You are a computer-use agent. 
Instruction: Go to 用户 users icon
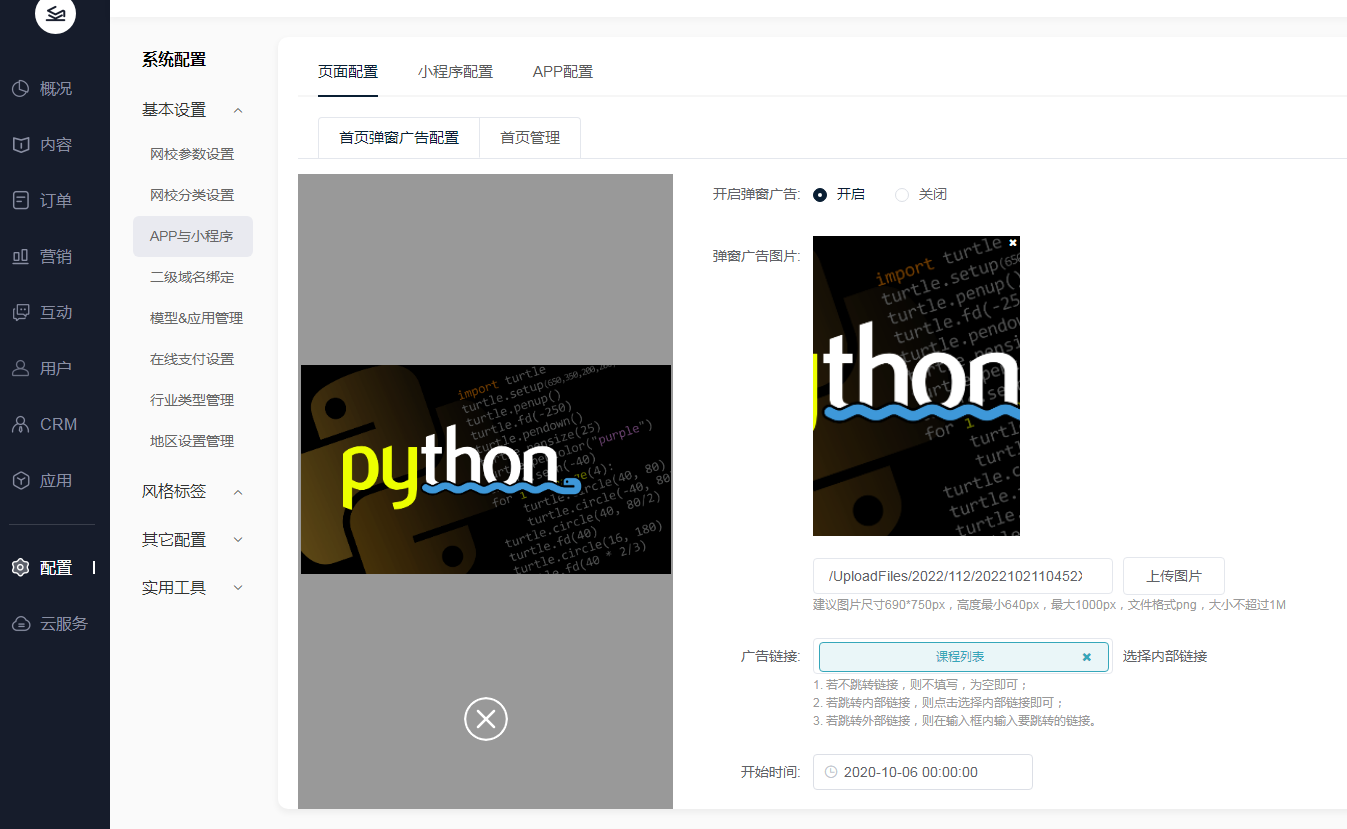pos(21,369)
